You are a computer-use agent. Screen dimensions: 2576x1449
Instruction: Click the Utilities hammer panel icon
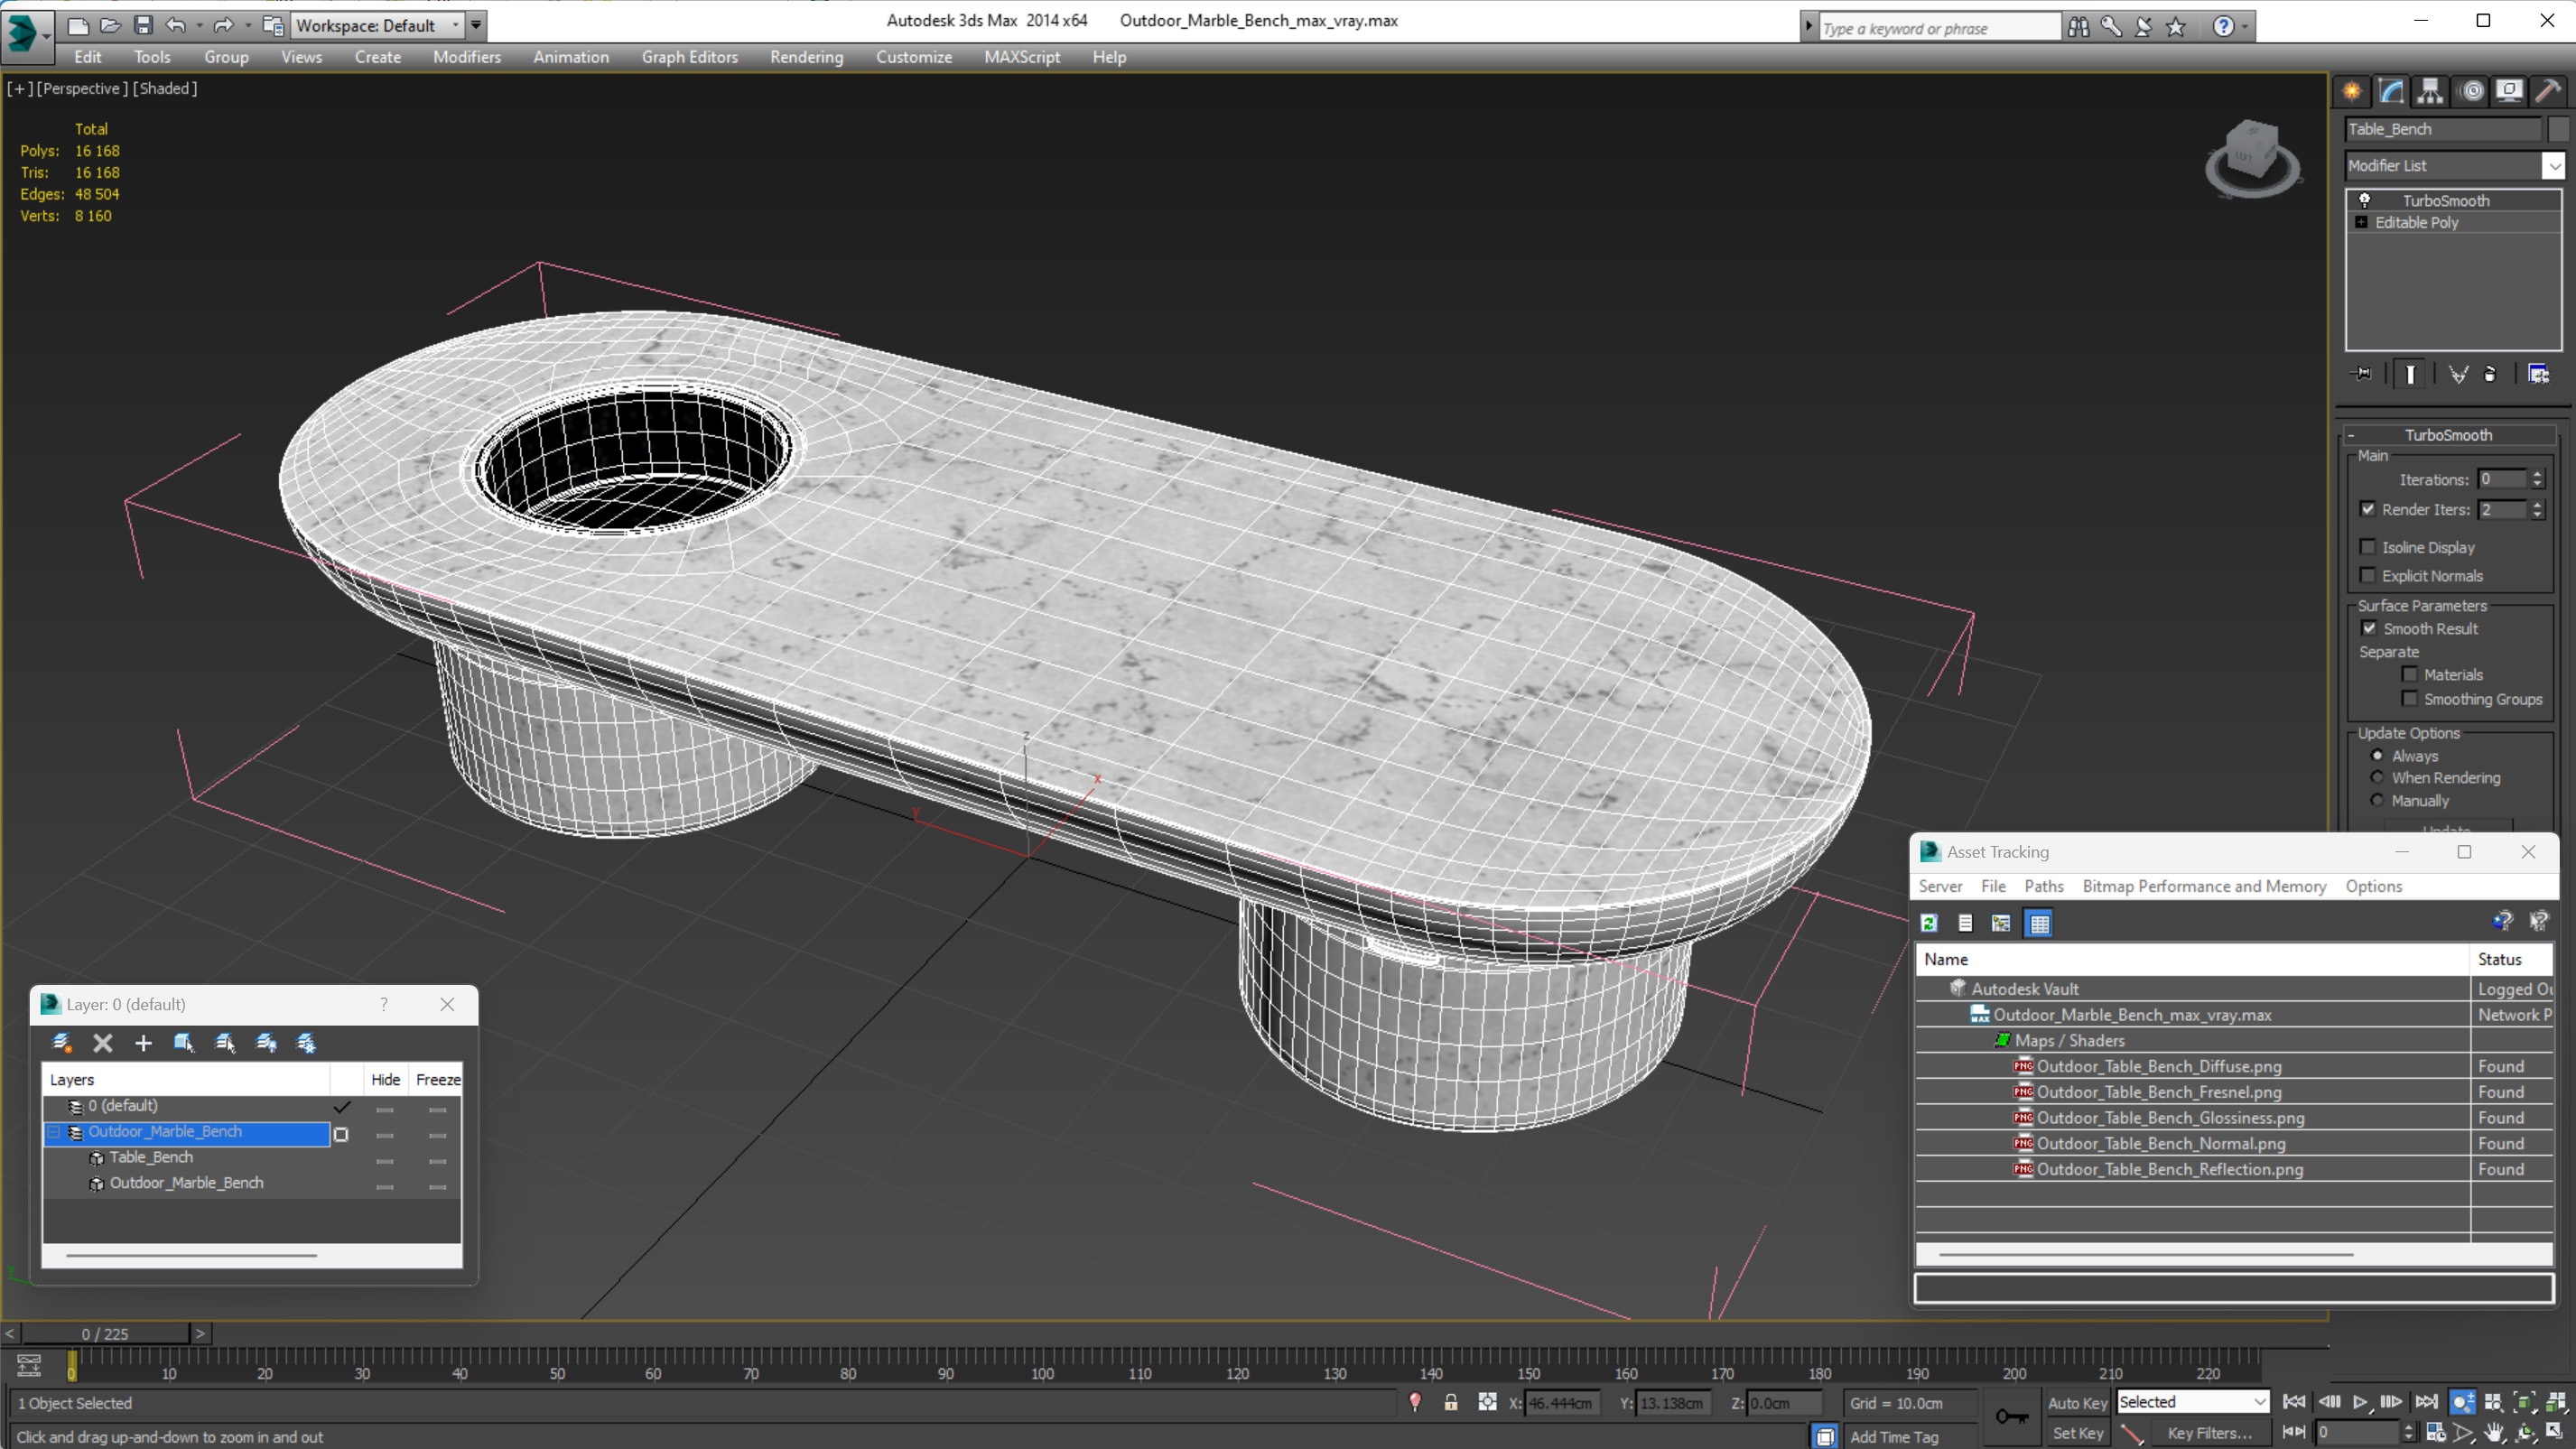coord(2548,92)
